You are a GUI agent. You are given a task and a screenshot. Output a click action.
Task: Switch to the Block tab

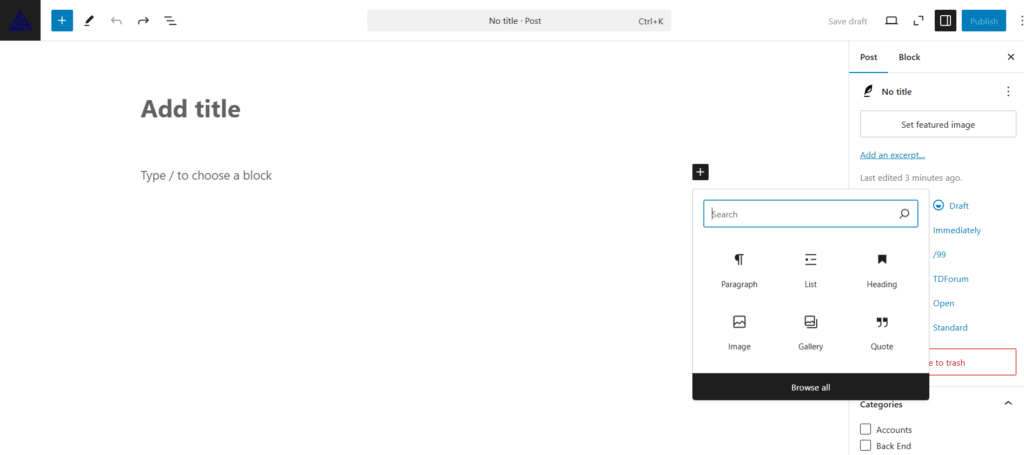[x=909, y=57]
